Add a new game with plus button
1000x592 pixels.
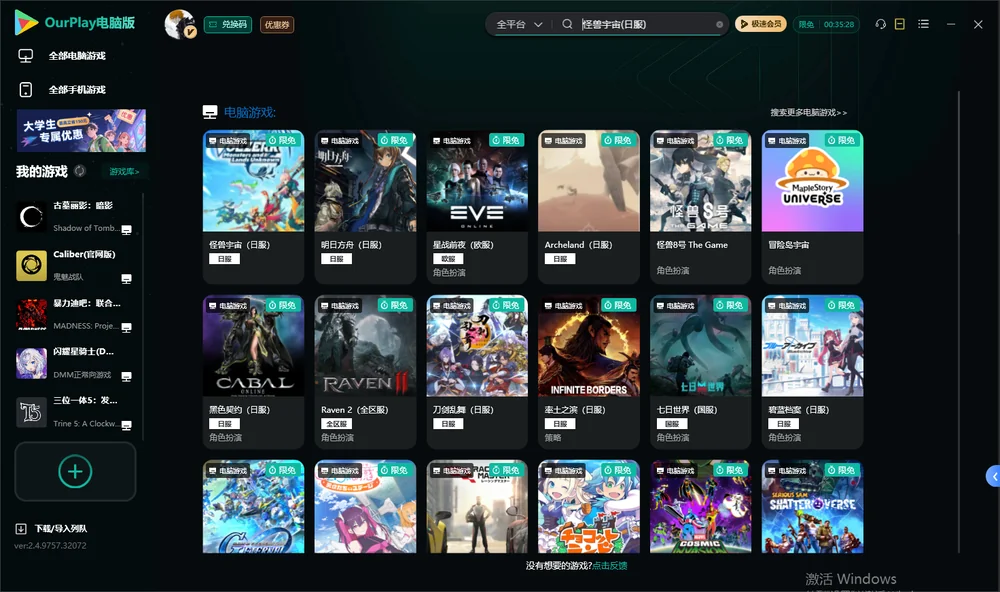pos(75,471)
